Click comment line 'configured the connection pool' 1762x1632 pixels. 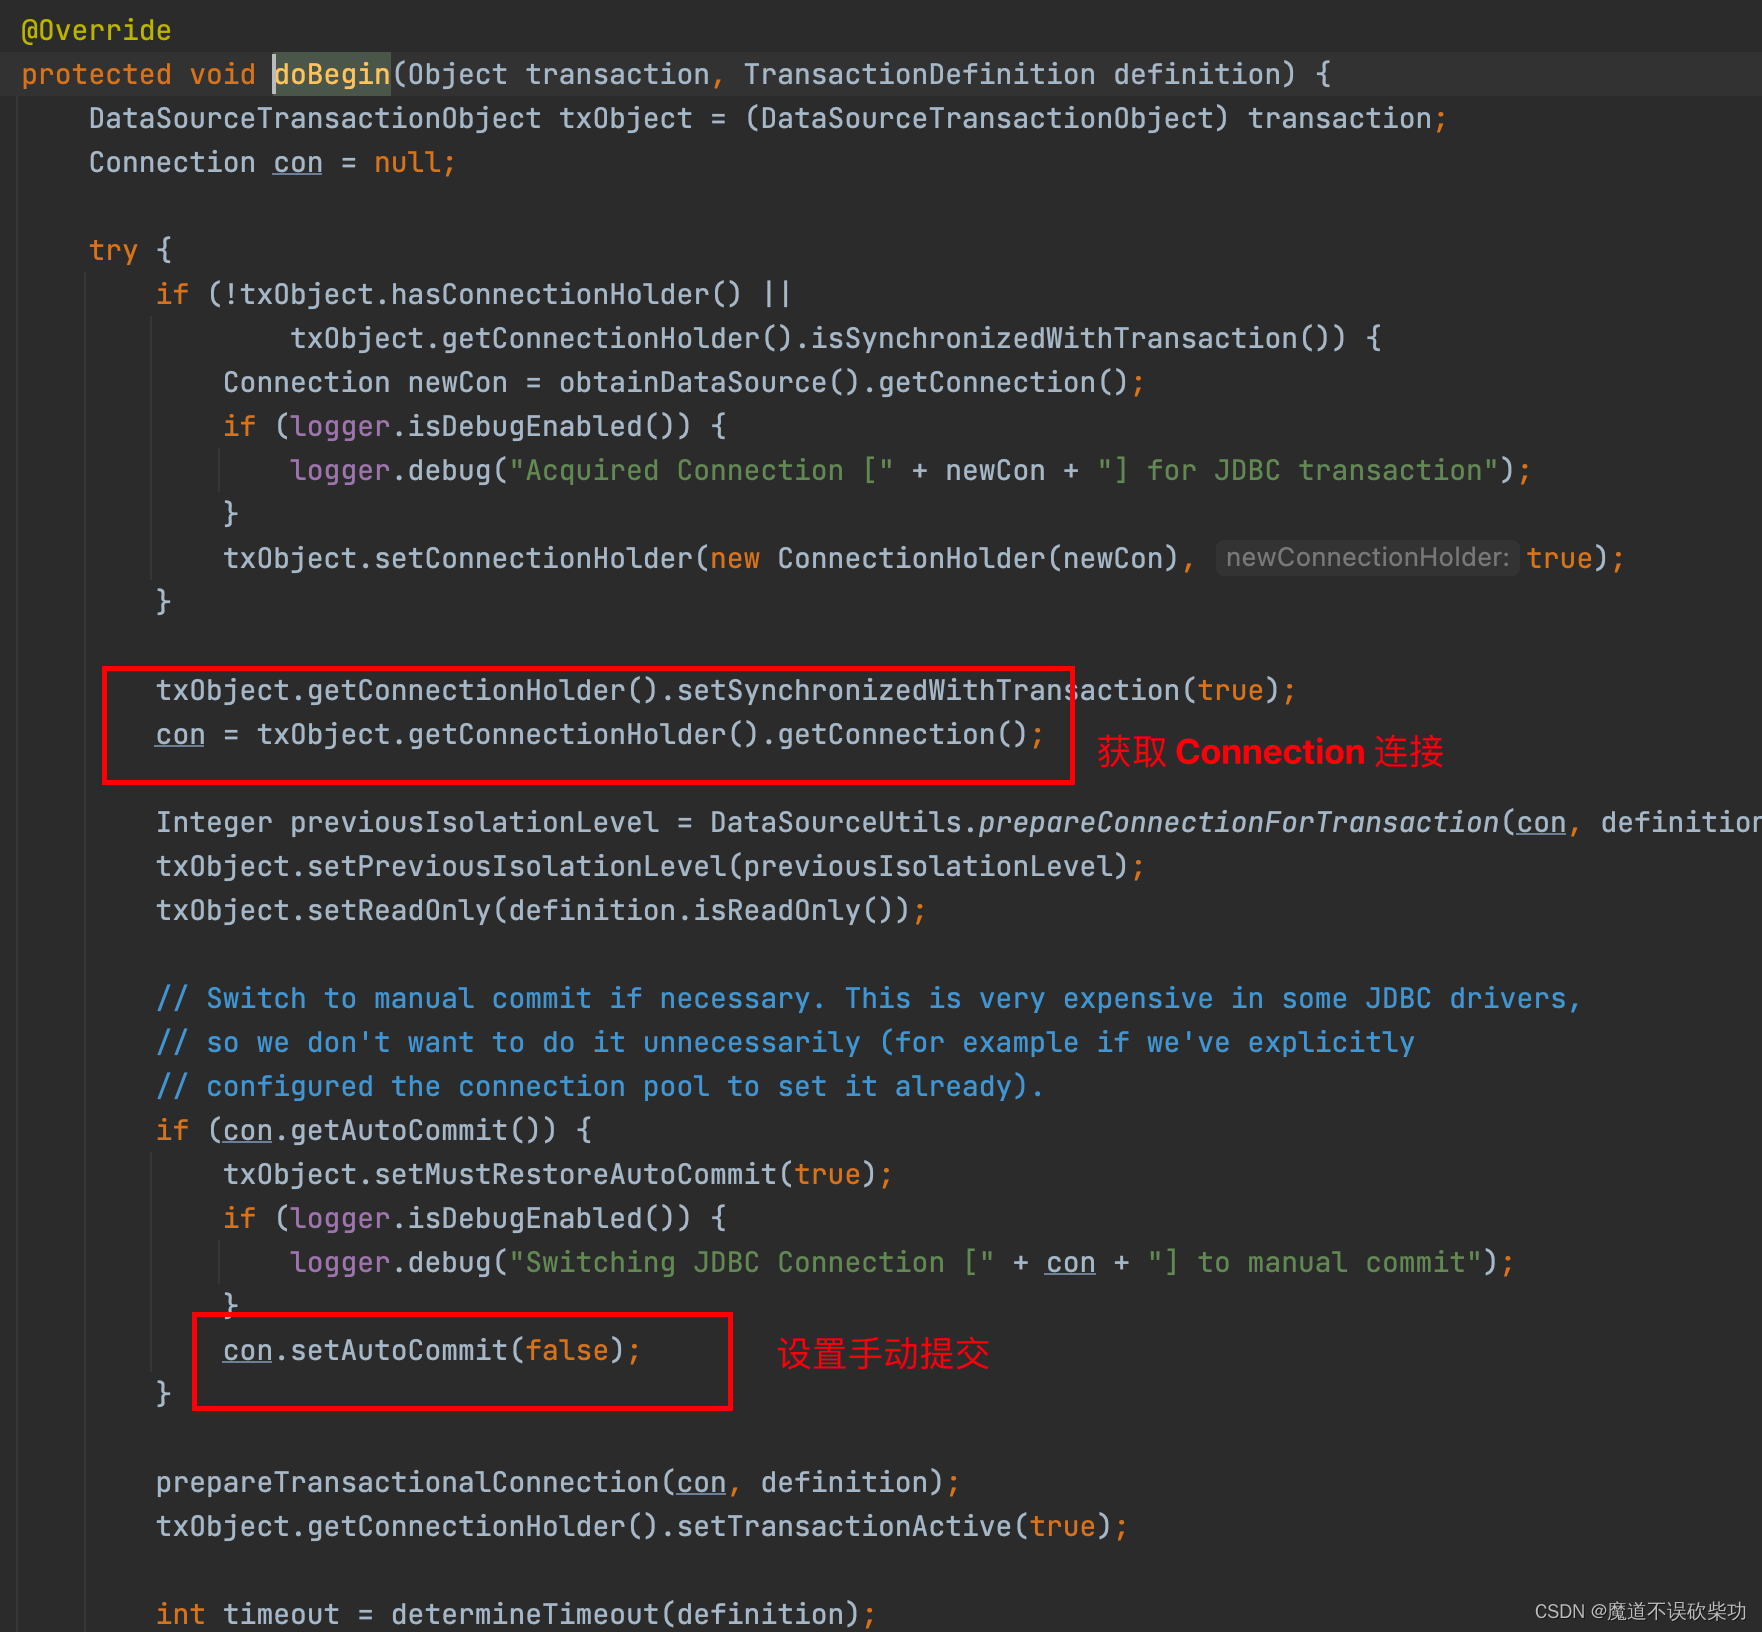(x=600, y=1087)
